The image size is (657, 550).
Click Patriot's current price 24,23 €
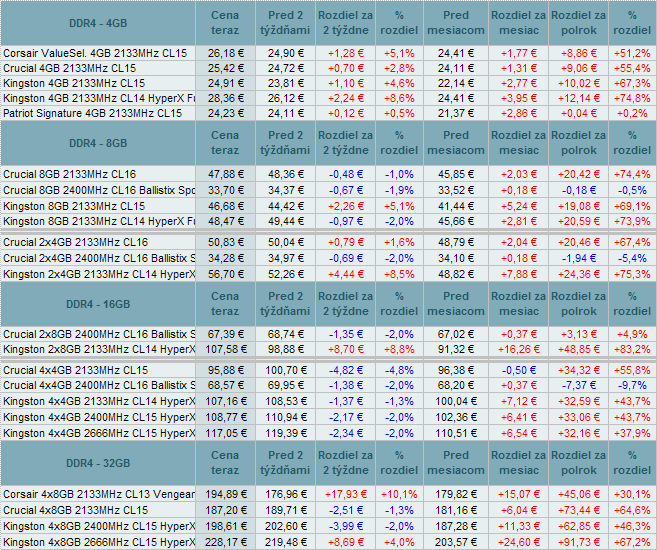click(x=226, y=114)
